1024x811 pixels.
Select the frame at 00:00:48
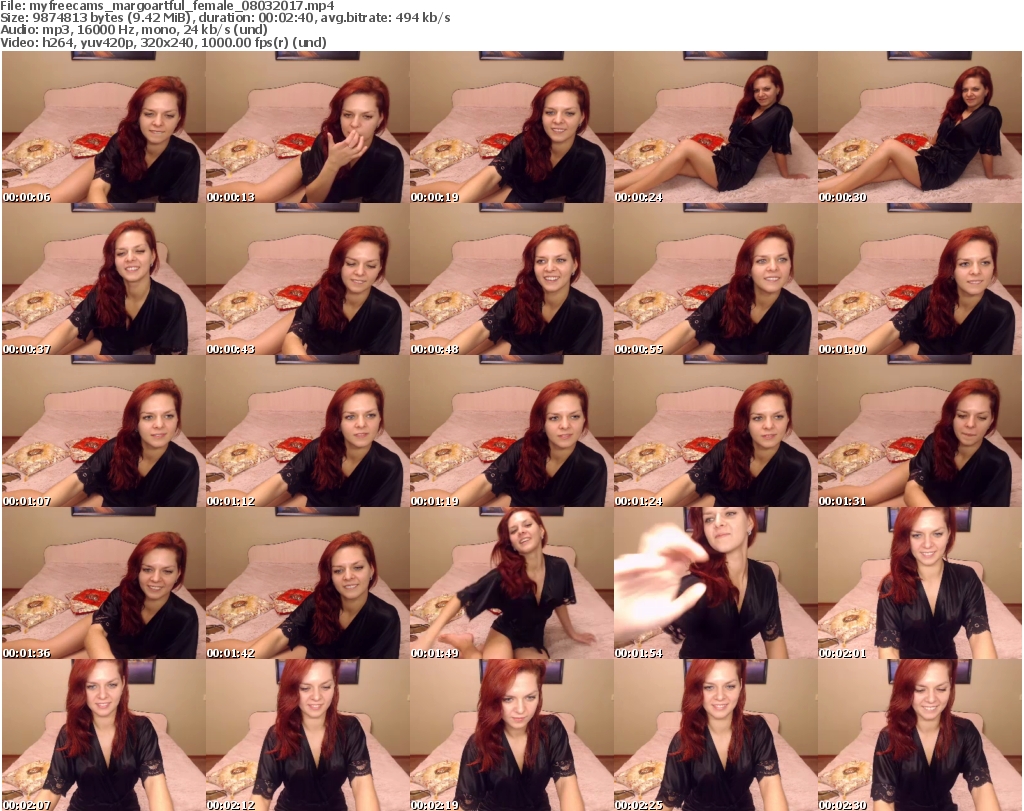pos(511,279)
